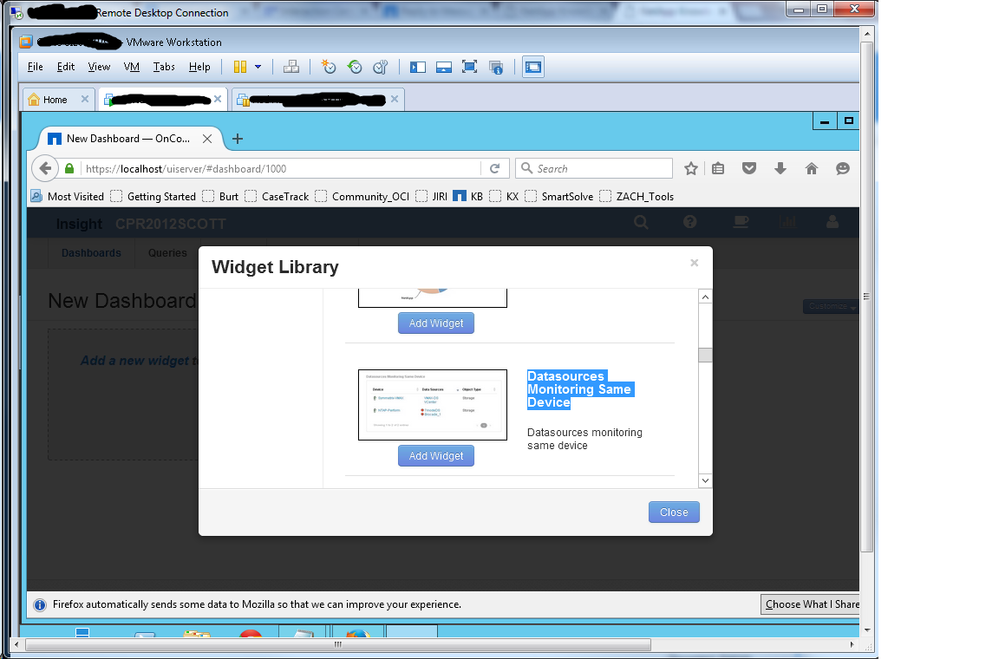Close the New Dashboard Firefox tab

click(x=207, y=138)
